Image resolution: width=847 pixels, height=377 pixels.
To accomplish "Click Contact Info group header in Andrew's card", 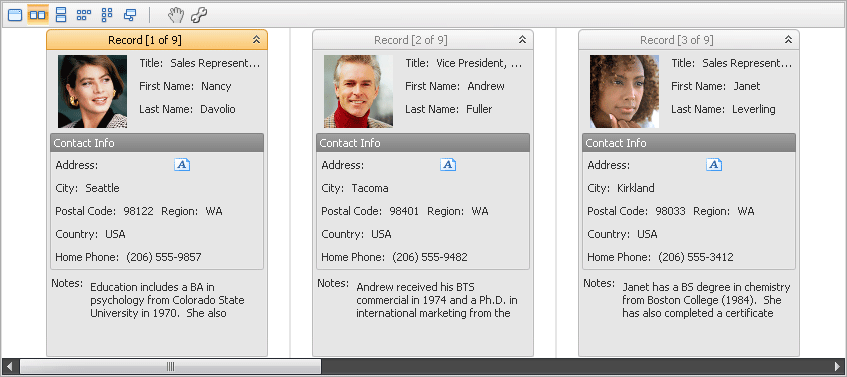I will point(422,143).
